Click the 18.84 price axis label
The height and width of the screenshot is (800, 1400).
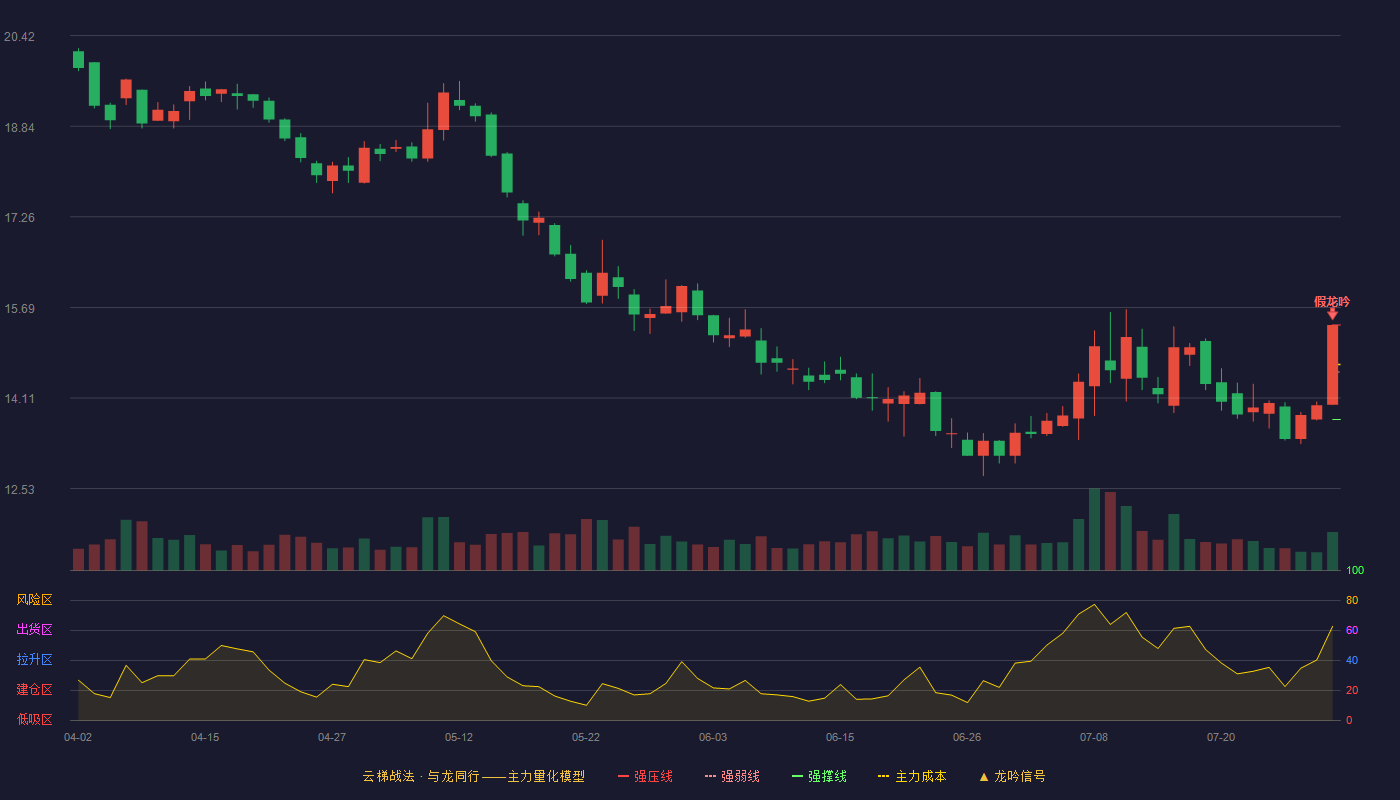click(19, 128)
